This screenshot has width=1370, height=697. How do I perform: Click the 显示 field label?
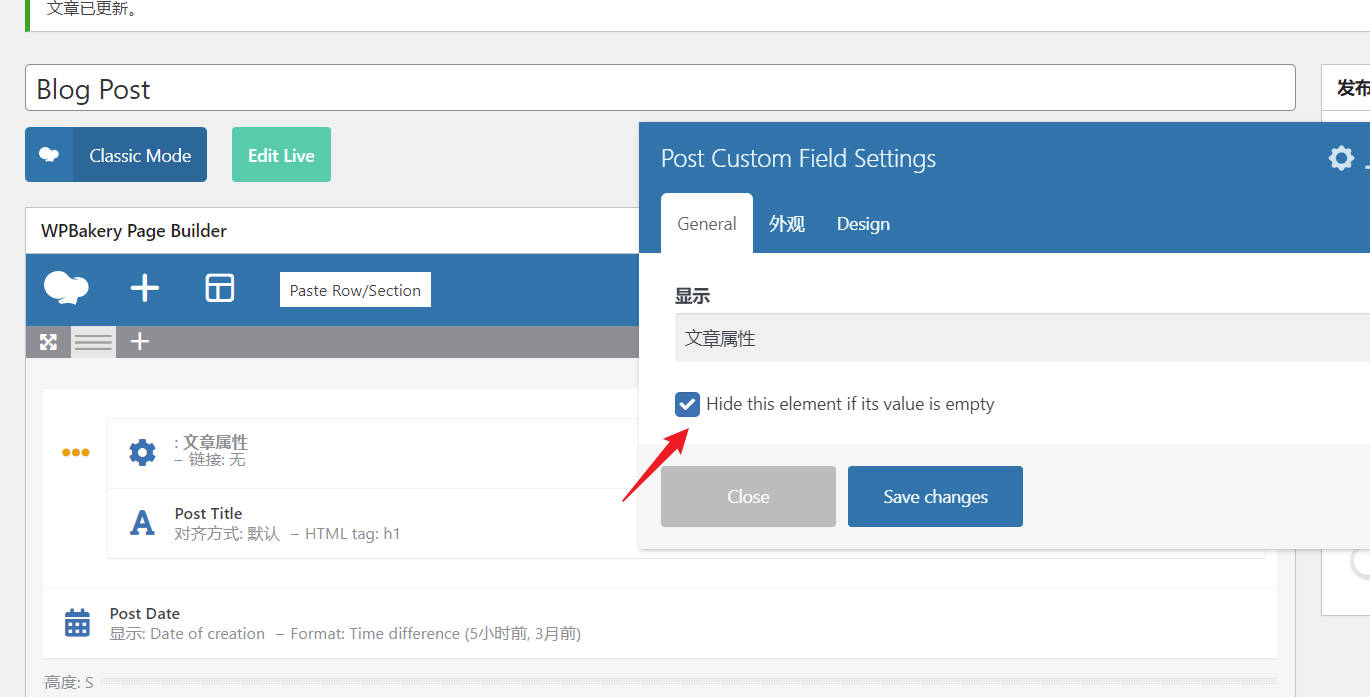[692, 296]
